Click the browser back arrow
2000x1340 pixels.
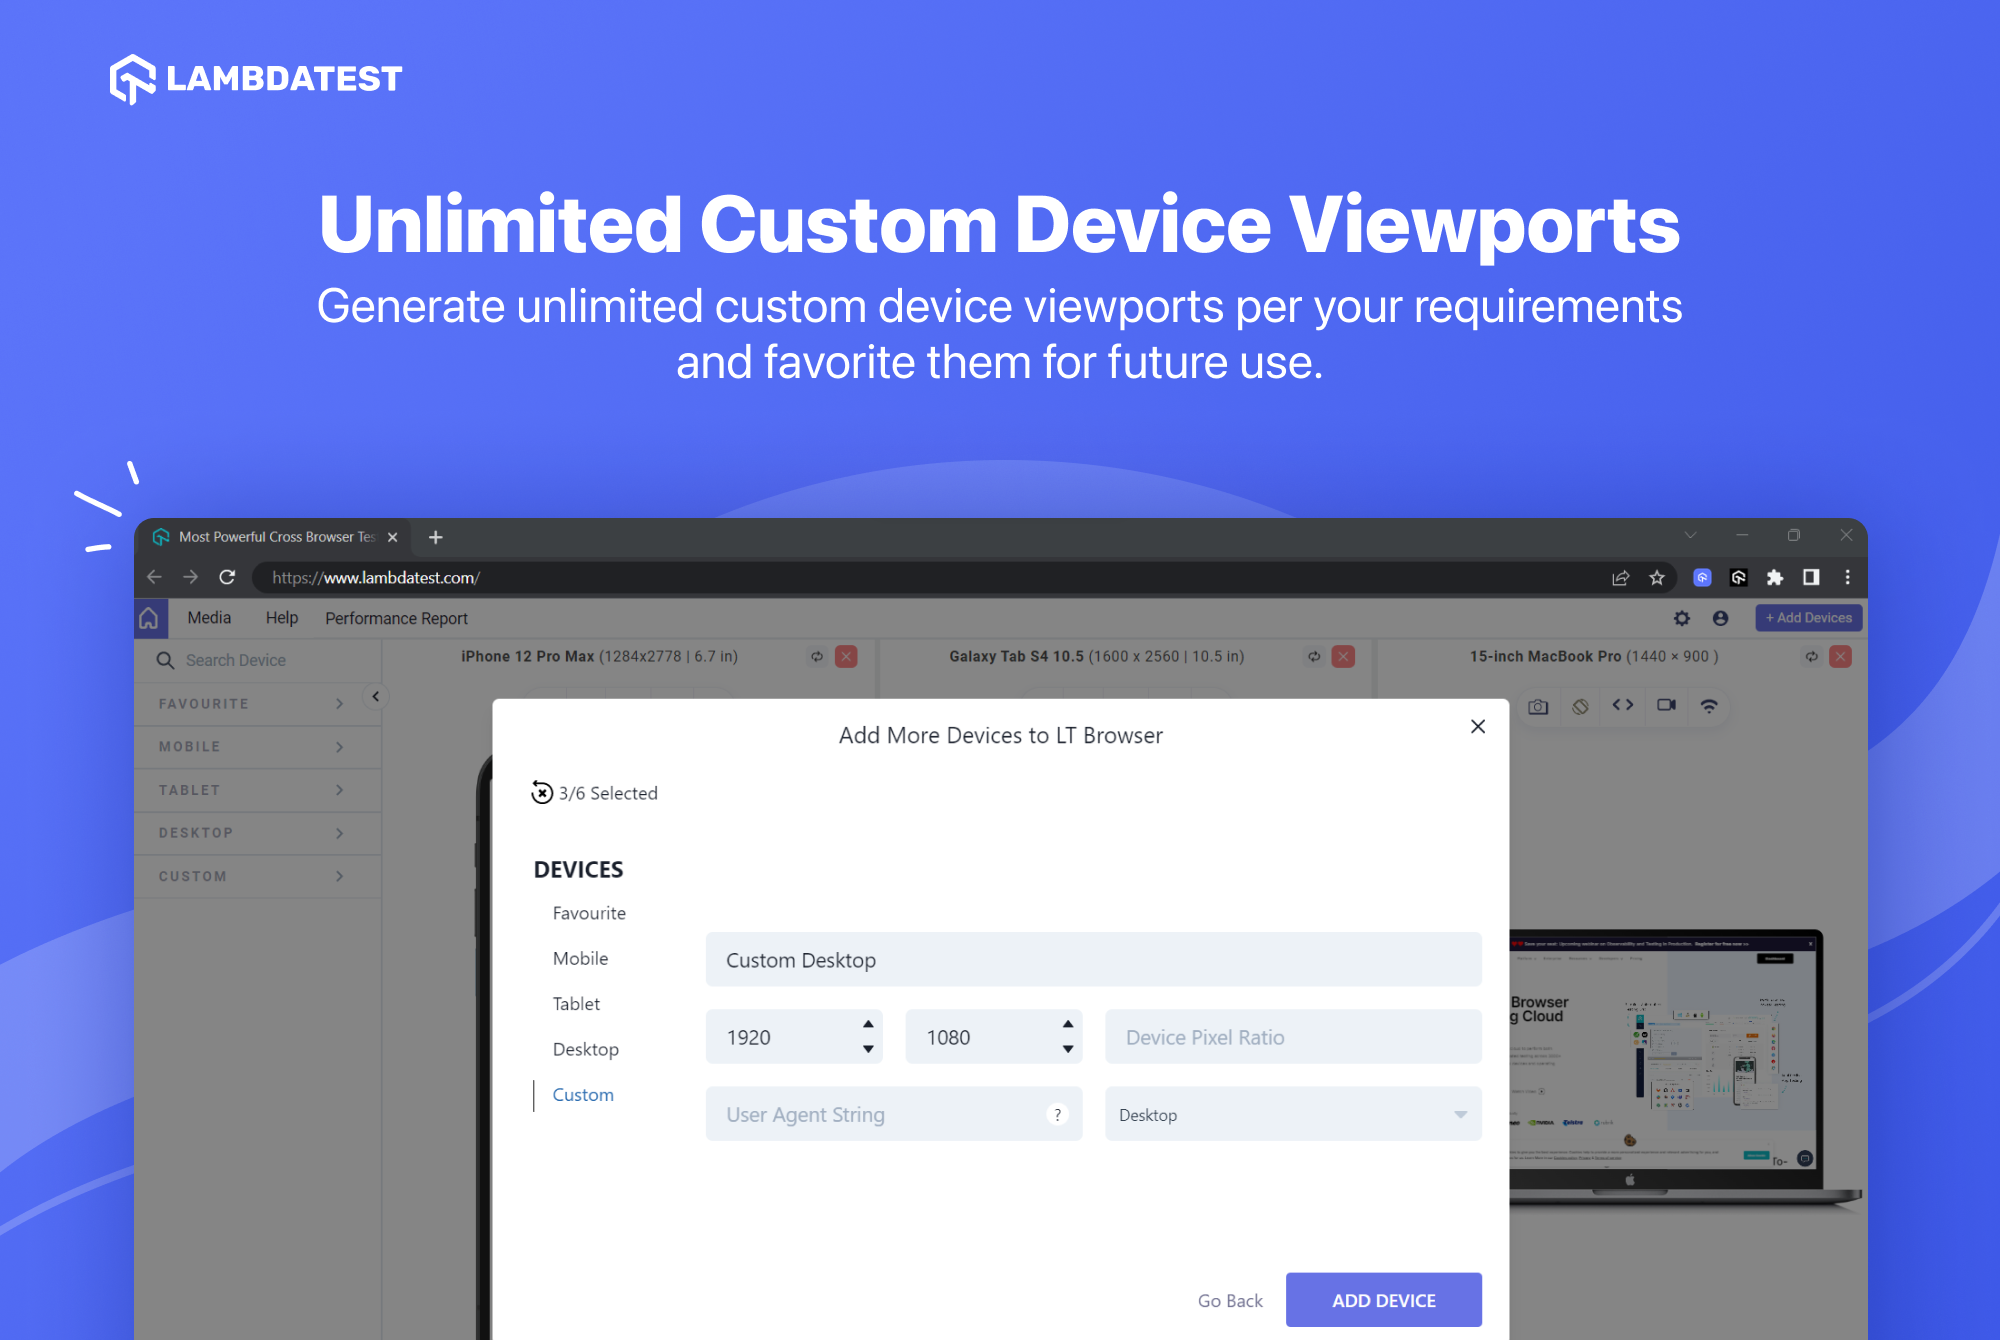tap(154, 577)
